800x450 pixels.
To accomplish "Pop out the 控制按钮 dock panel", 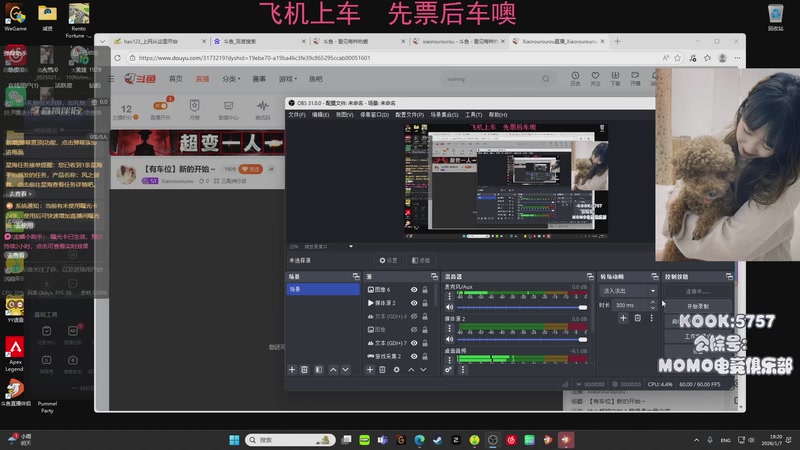I will (729, 276).
